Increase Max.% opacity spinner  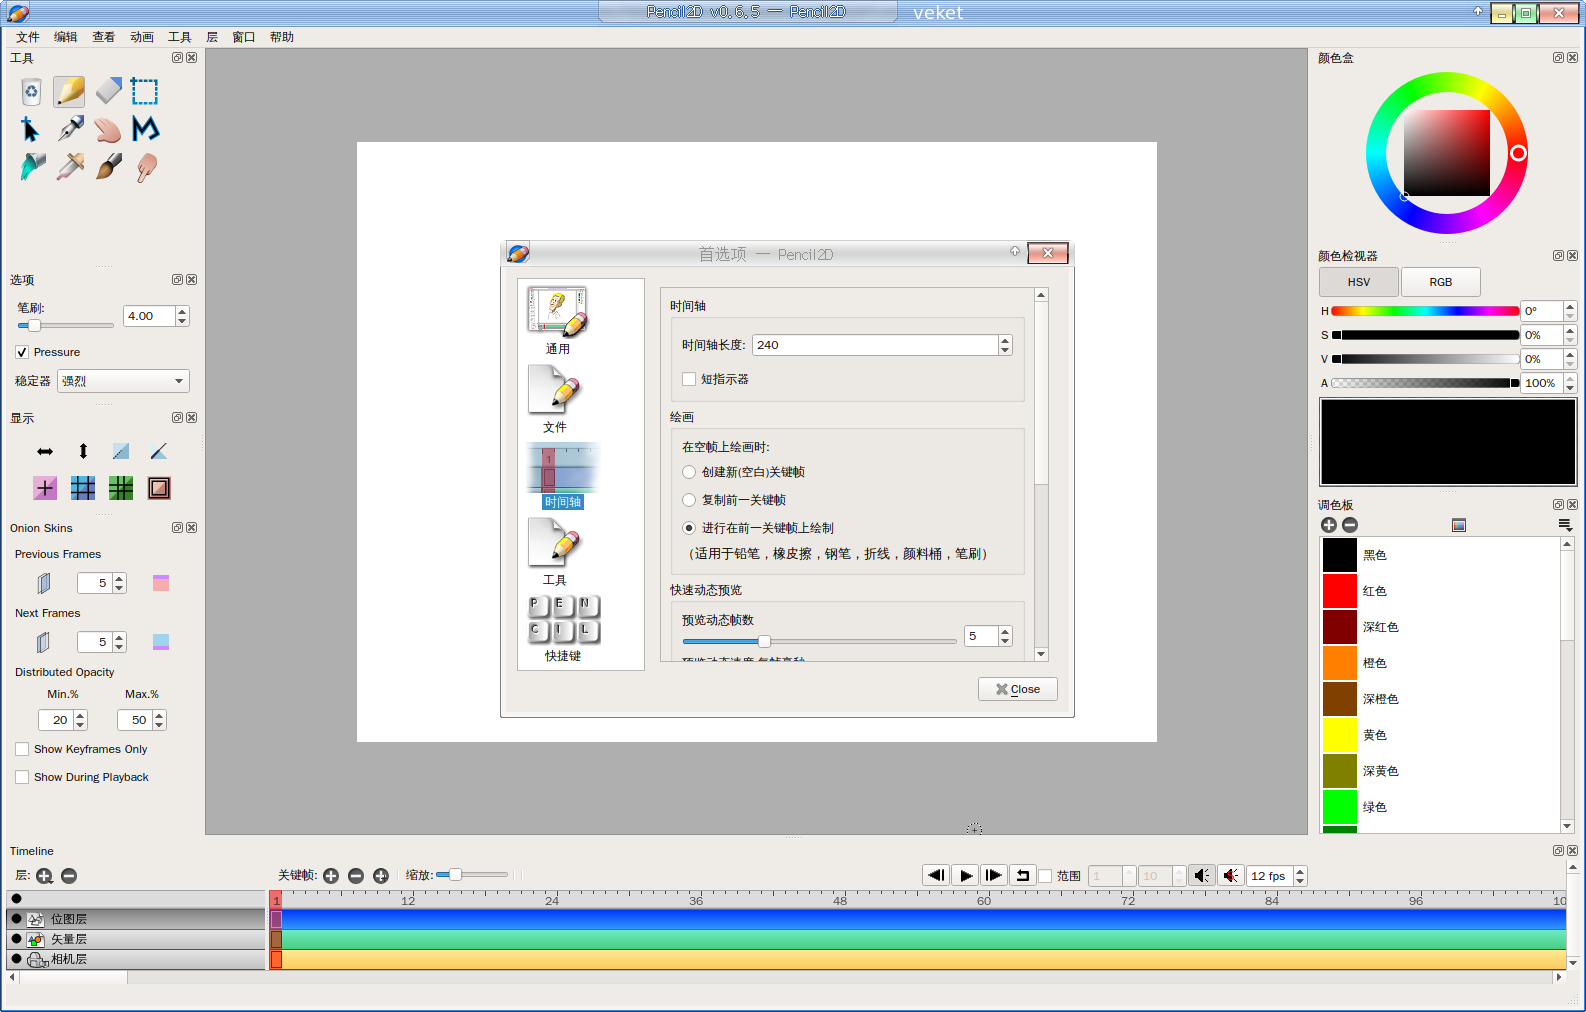[x=160, y=715]
